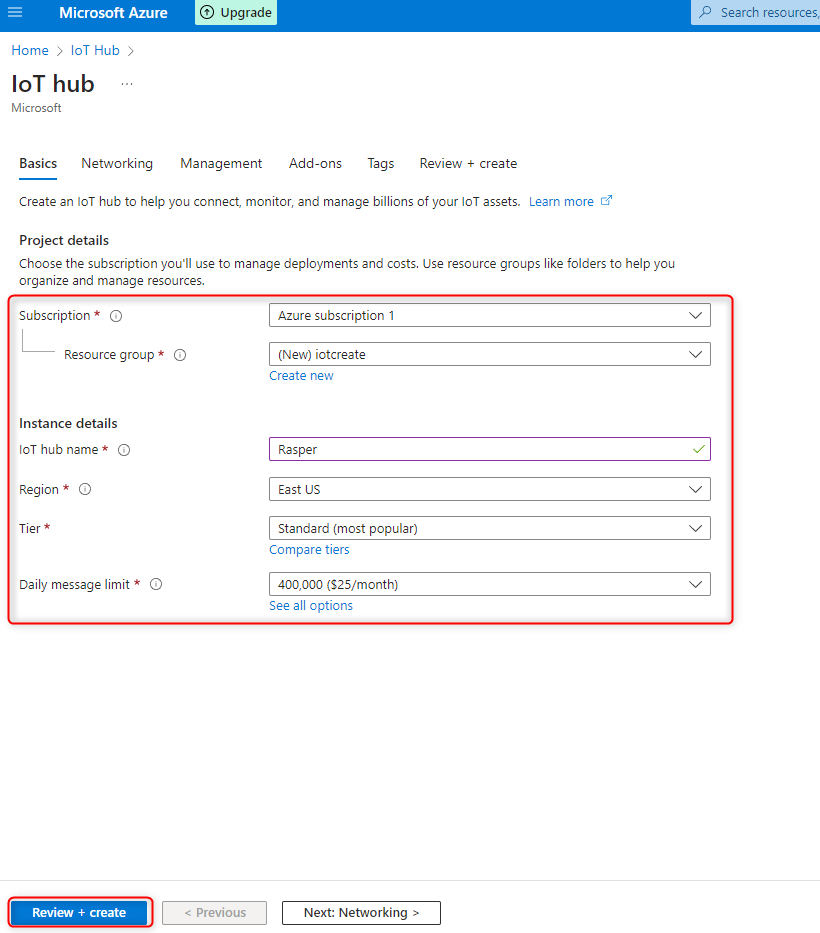820x933 pixels.
Task: Click the Microsoft Azure portal title
Action: 113,12
